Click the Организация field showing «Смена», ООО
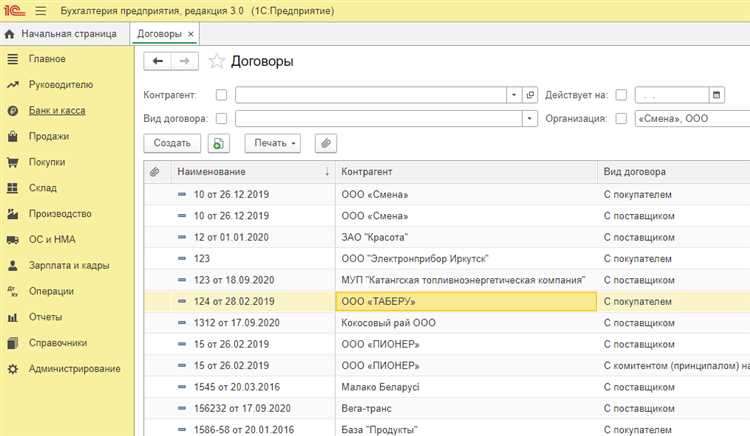This screenshot has height=436, width=750. 692,119
